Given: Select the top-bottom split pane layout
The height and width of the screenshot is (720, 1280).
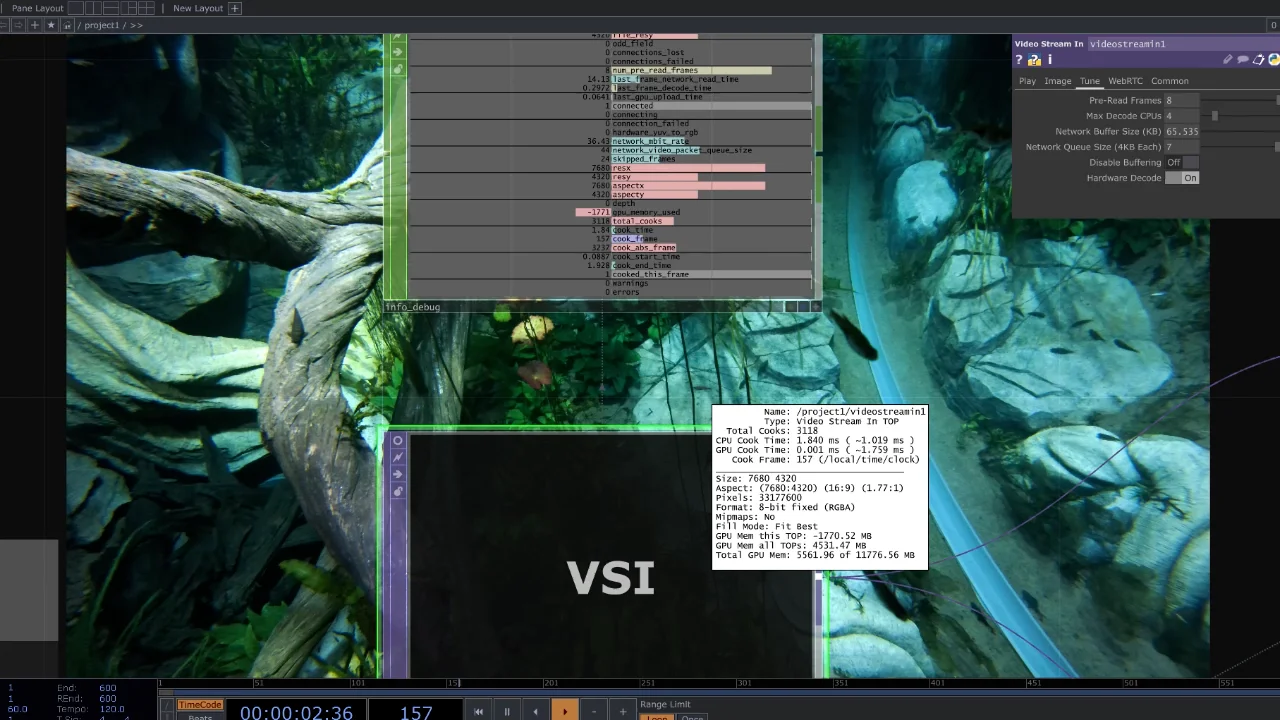Looking at the screenshot, I should click(111, 8).
